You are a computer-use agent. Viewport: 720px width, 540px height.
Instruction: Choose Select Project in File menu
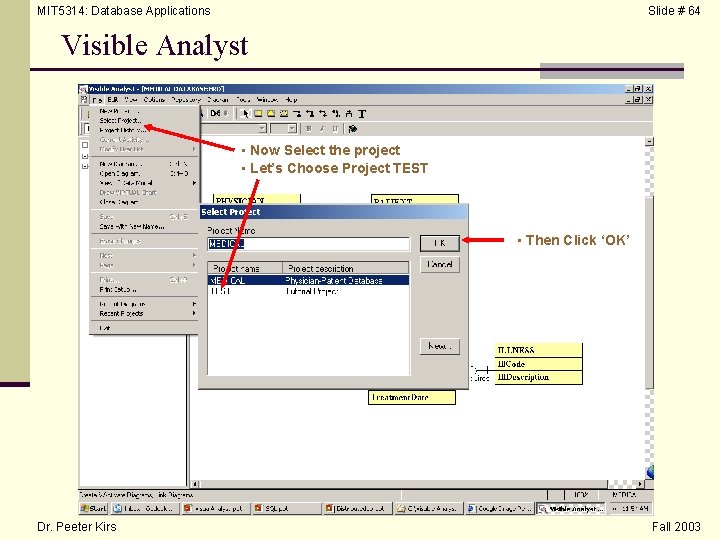pyautogui.click(x=145, y=121)
